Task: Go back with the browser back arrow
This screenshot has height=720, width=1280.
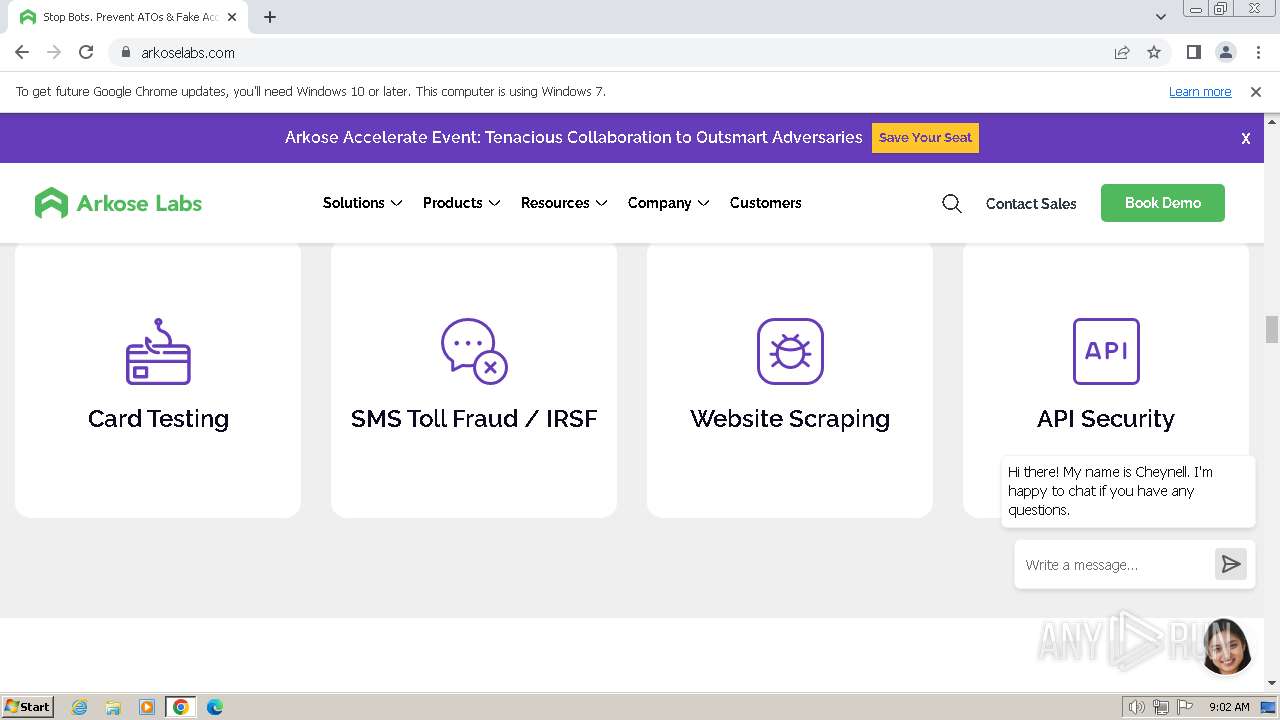Action: [22, 53]
